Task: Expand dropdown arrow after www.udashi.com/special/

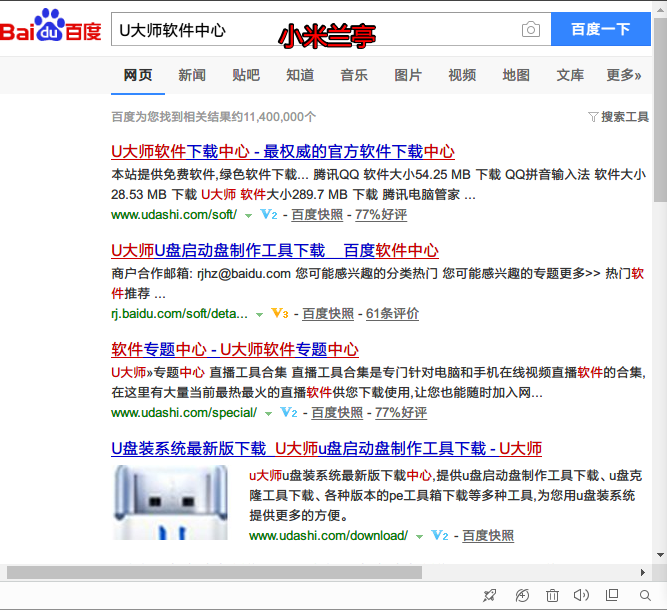Action: [268, 413]
